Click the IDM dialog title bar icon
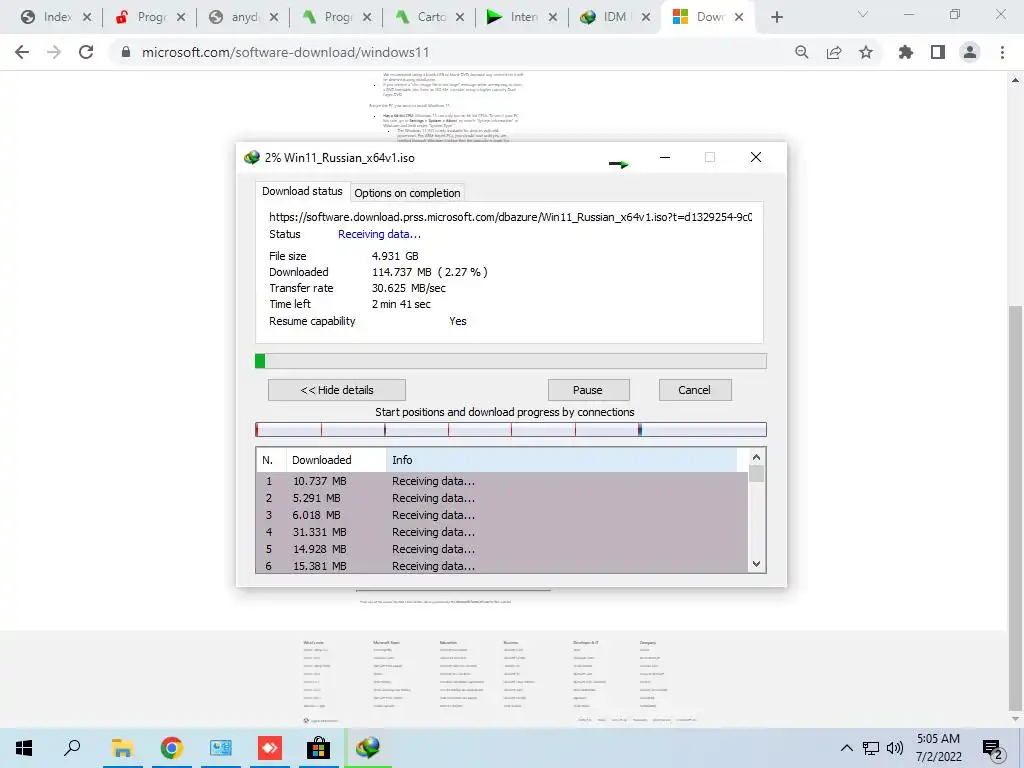 click(251, 157)
